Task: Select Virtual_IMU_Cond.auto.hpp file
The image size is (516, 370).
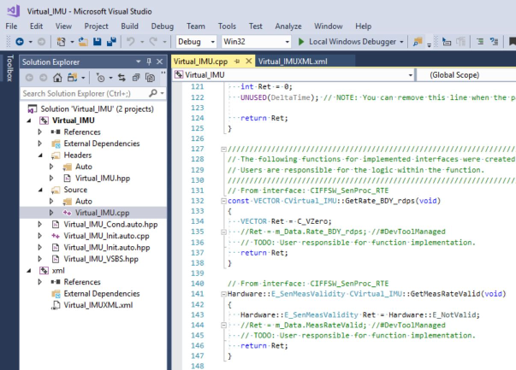Action: tap(110, 224)
